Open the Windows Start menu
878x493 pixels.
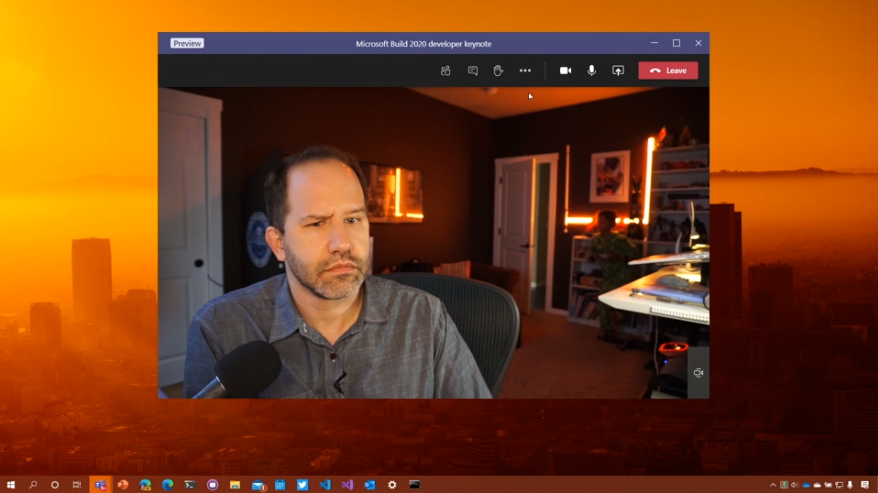coord(11,485)
